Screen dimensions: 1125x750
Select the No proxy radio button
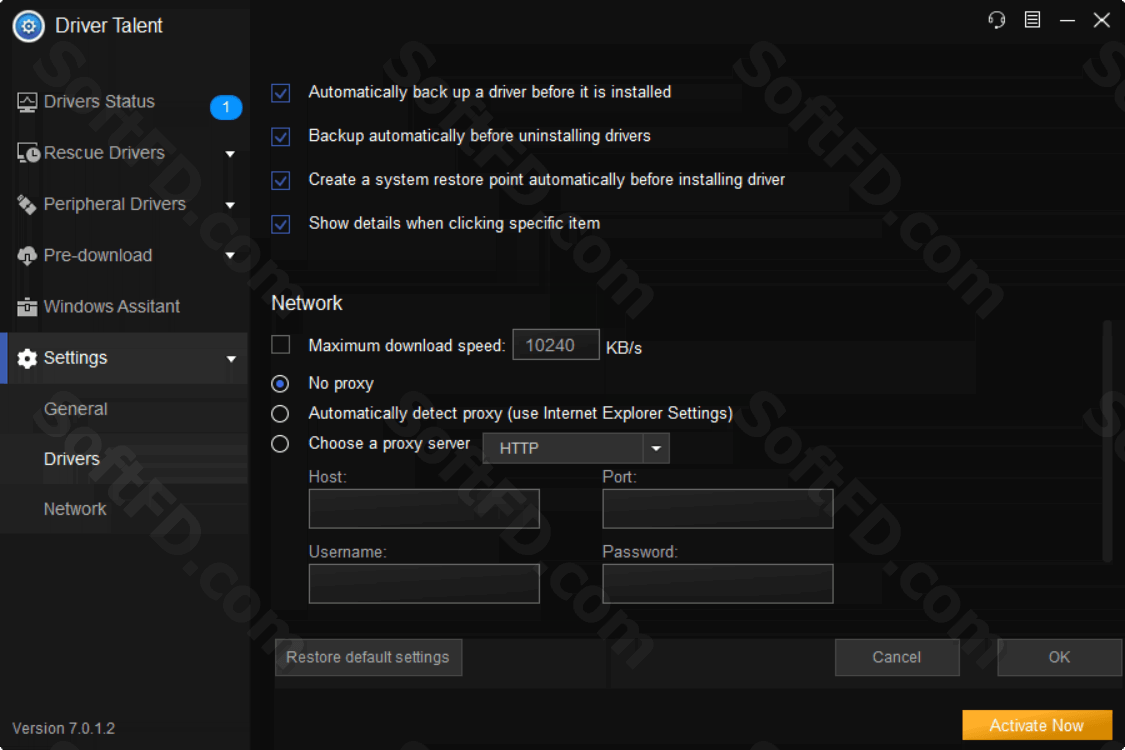[x=280, y=384]
